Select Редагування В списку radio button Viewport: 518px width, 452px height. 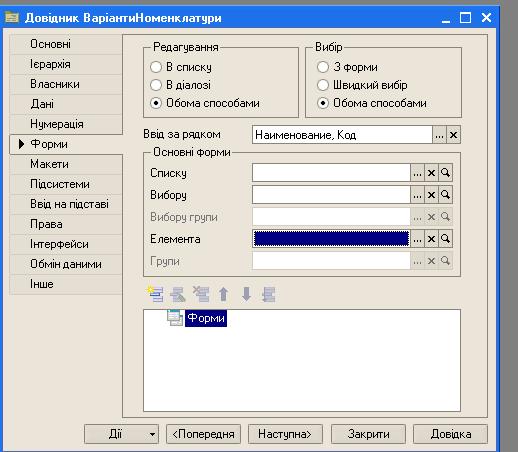pyautogui.click(x=156, y=67)
